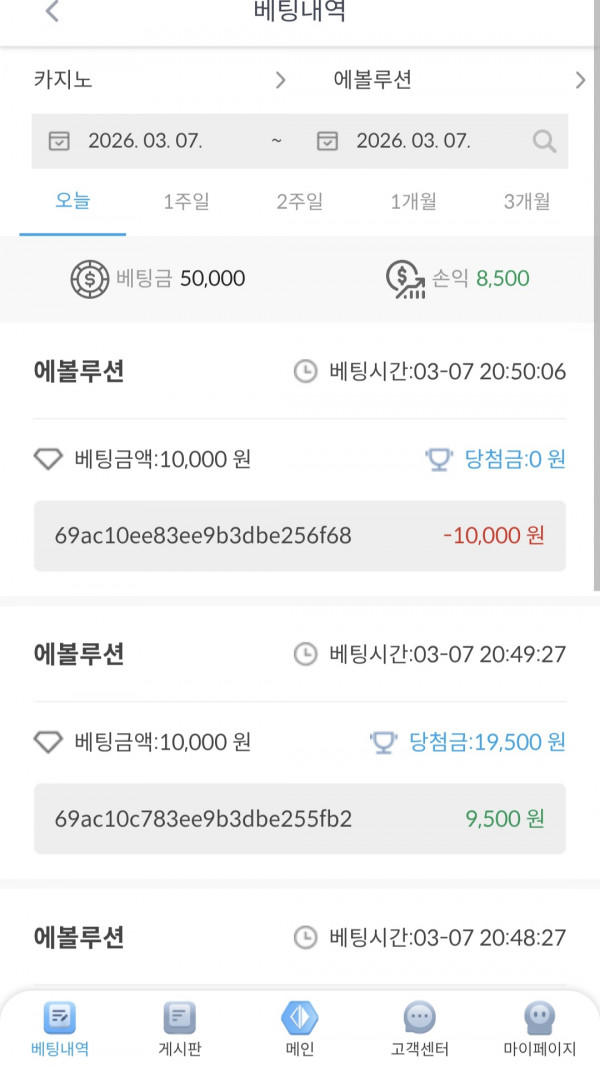Click the search magnifier icon
Viewport: 600px width, 1067px height.
(x=544, y=141)
